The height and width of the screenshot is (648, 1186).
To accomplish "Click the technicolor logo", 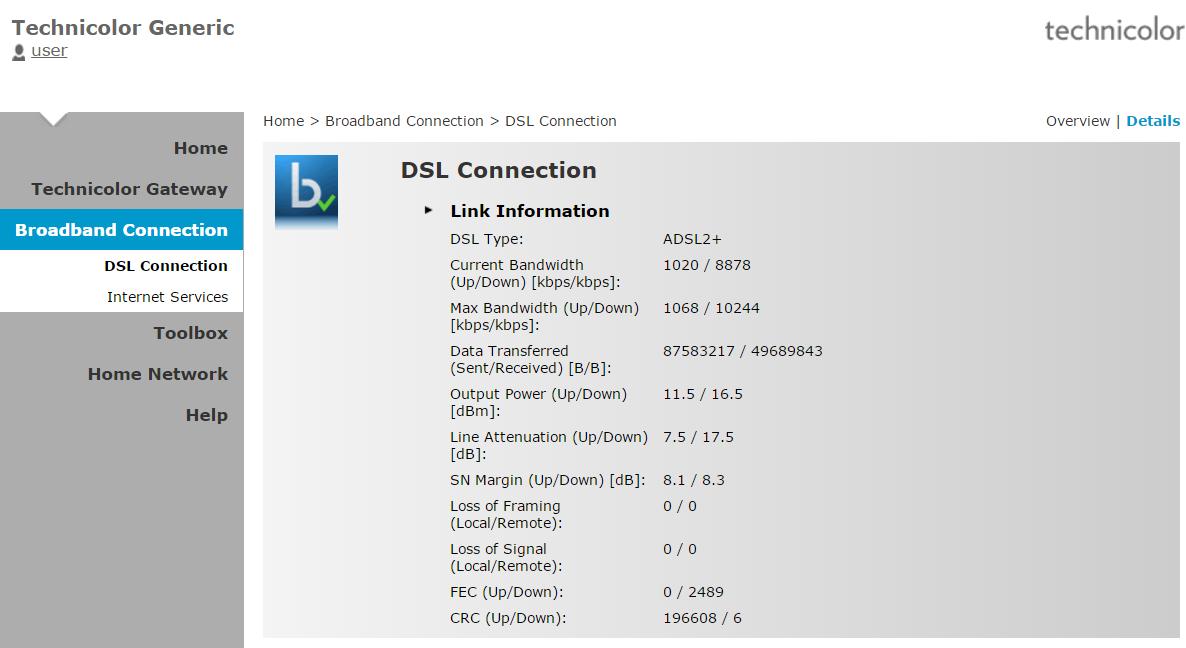I will (x=1114, y=30).
